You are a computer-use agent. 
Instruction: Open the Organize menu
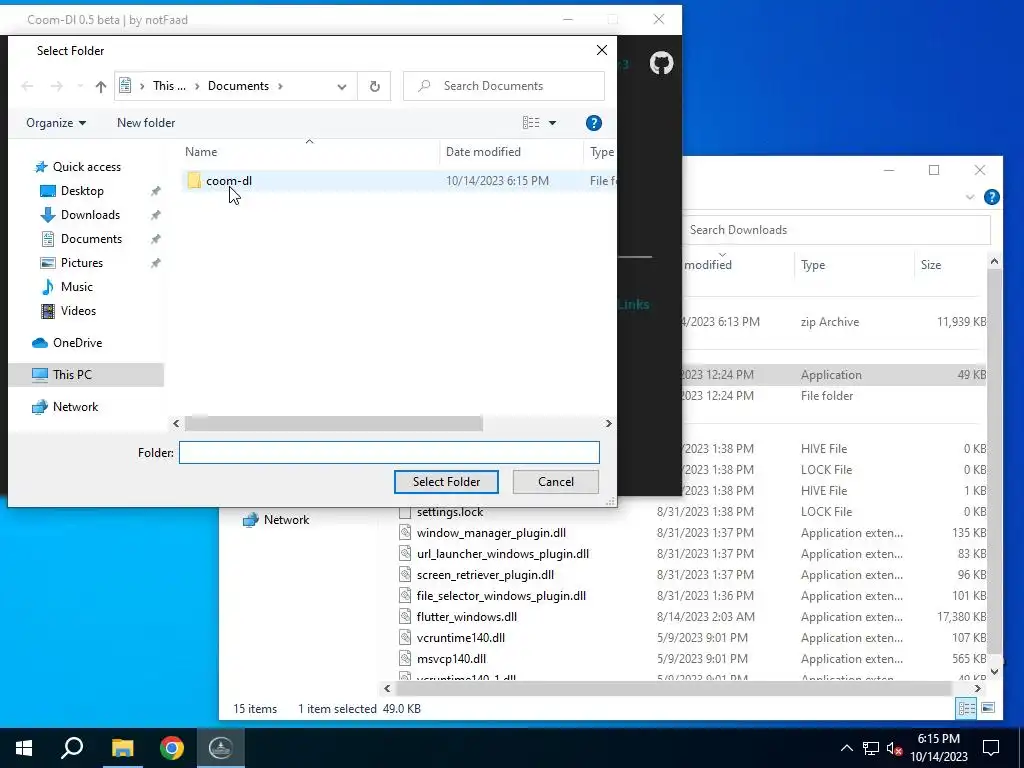56,123
